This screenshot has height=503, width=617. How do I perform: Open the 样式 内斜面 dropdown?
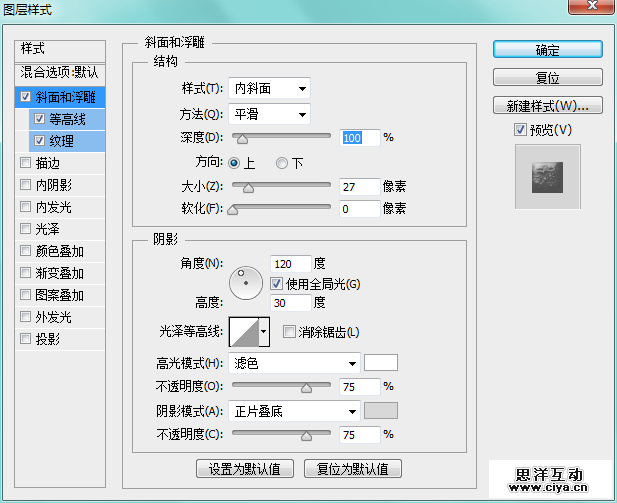[269, 89]
